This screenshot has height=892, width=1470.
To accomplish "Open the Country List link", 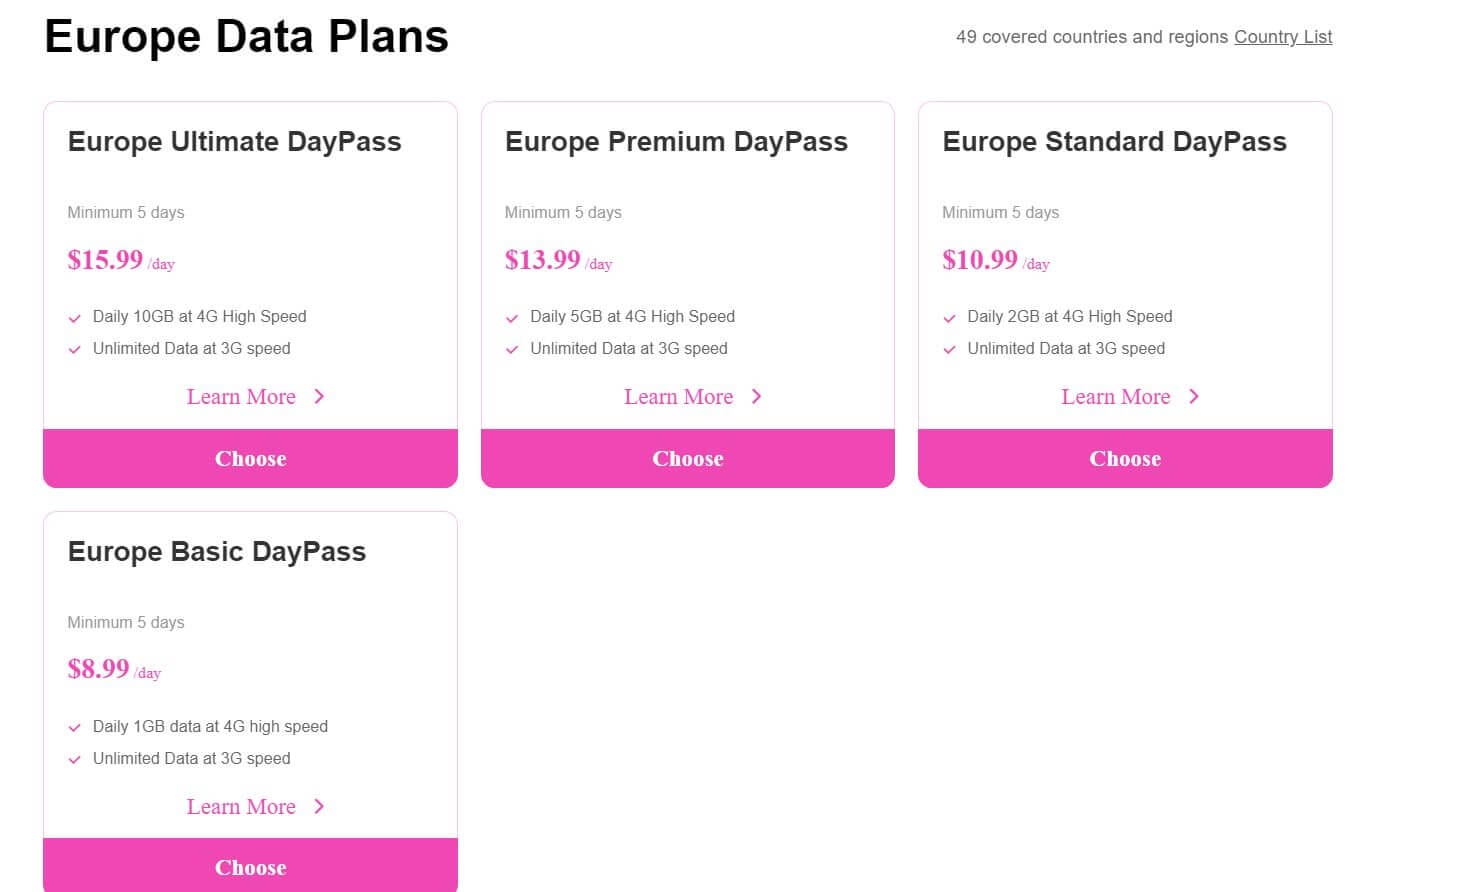I will click(1283, 37).
